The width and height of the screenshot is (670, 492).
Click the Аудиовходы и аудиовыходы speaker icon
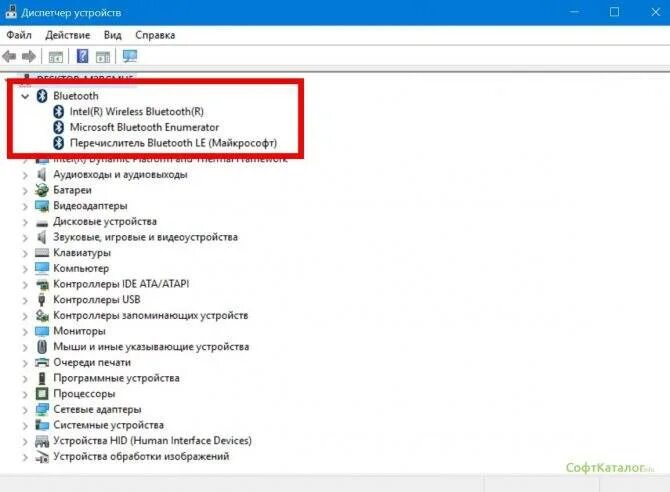click(x=41, y=174)
